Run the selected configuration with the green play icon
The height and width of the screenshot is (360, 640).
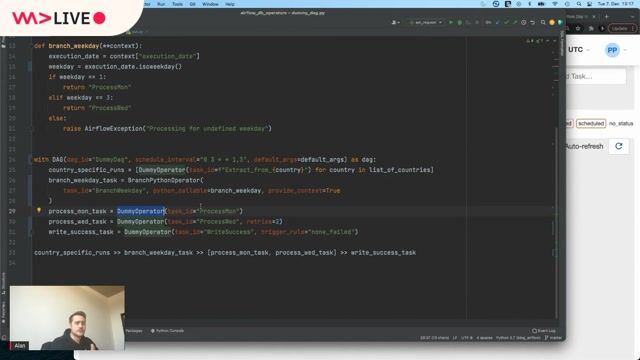pos(451,22)
